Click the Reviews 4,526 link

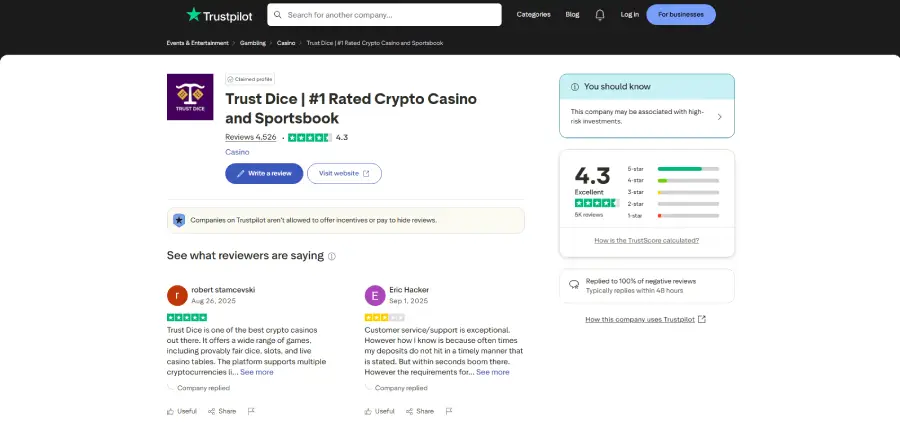click(x=251, y=137)
